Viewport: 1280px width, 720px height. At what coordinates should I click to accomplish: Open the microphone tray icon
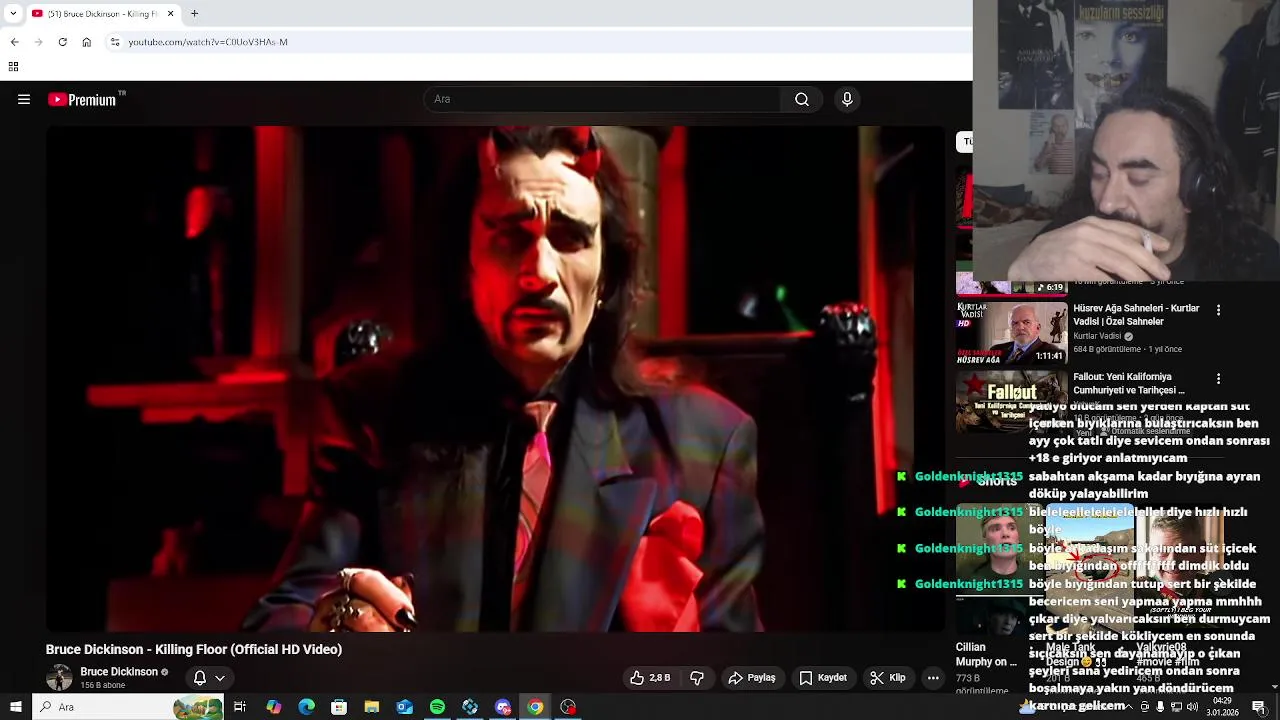pyautogui.click(x=1160, y=707)
